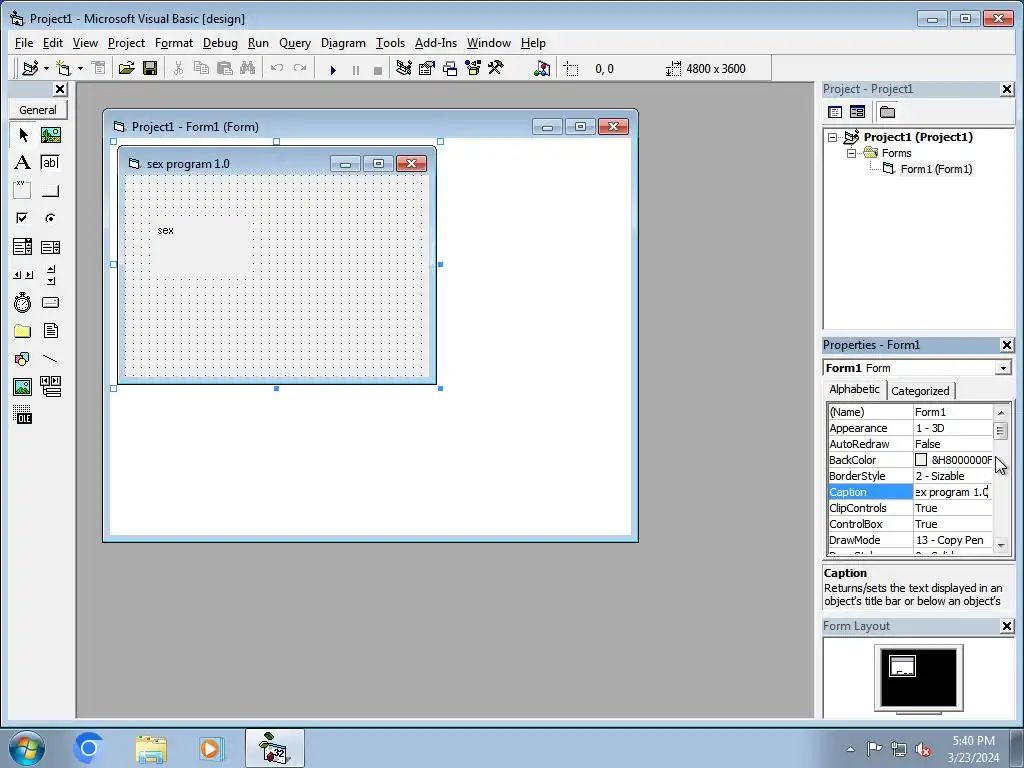Open the Object Browser toolbar icon

[473, 69]
